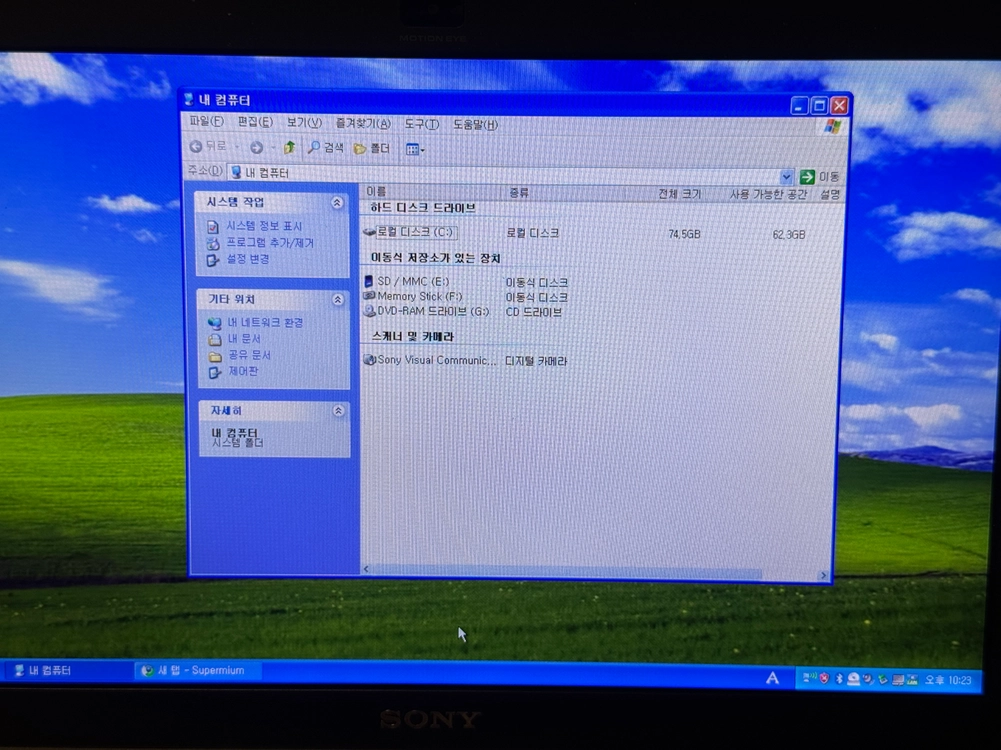Open the views dropdown in toolbar
The image size is (1001, 750).
click(x=415, y=149)
